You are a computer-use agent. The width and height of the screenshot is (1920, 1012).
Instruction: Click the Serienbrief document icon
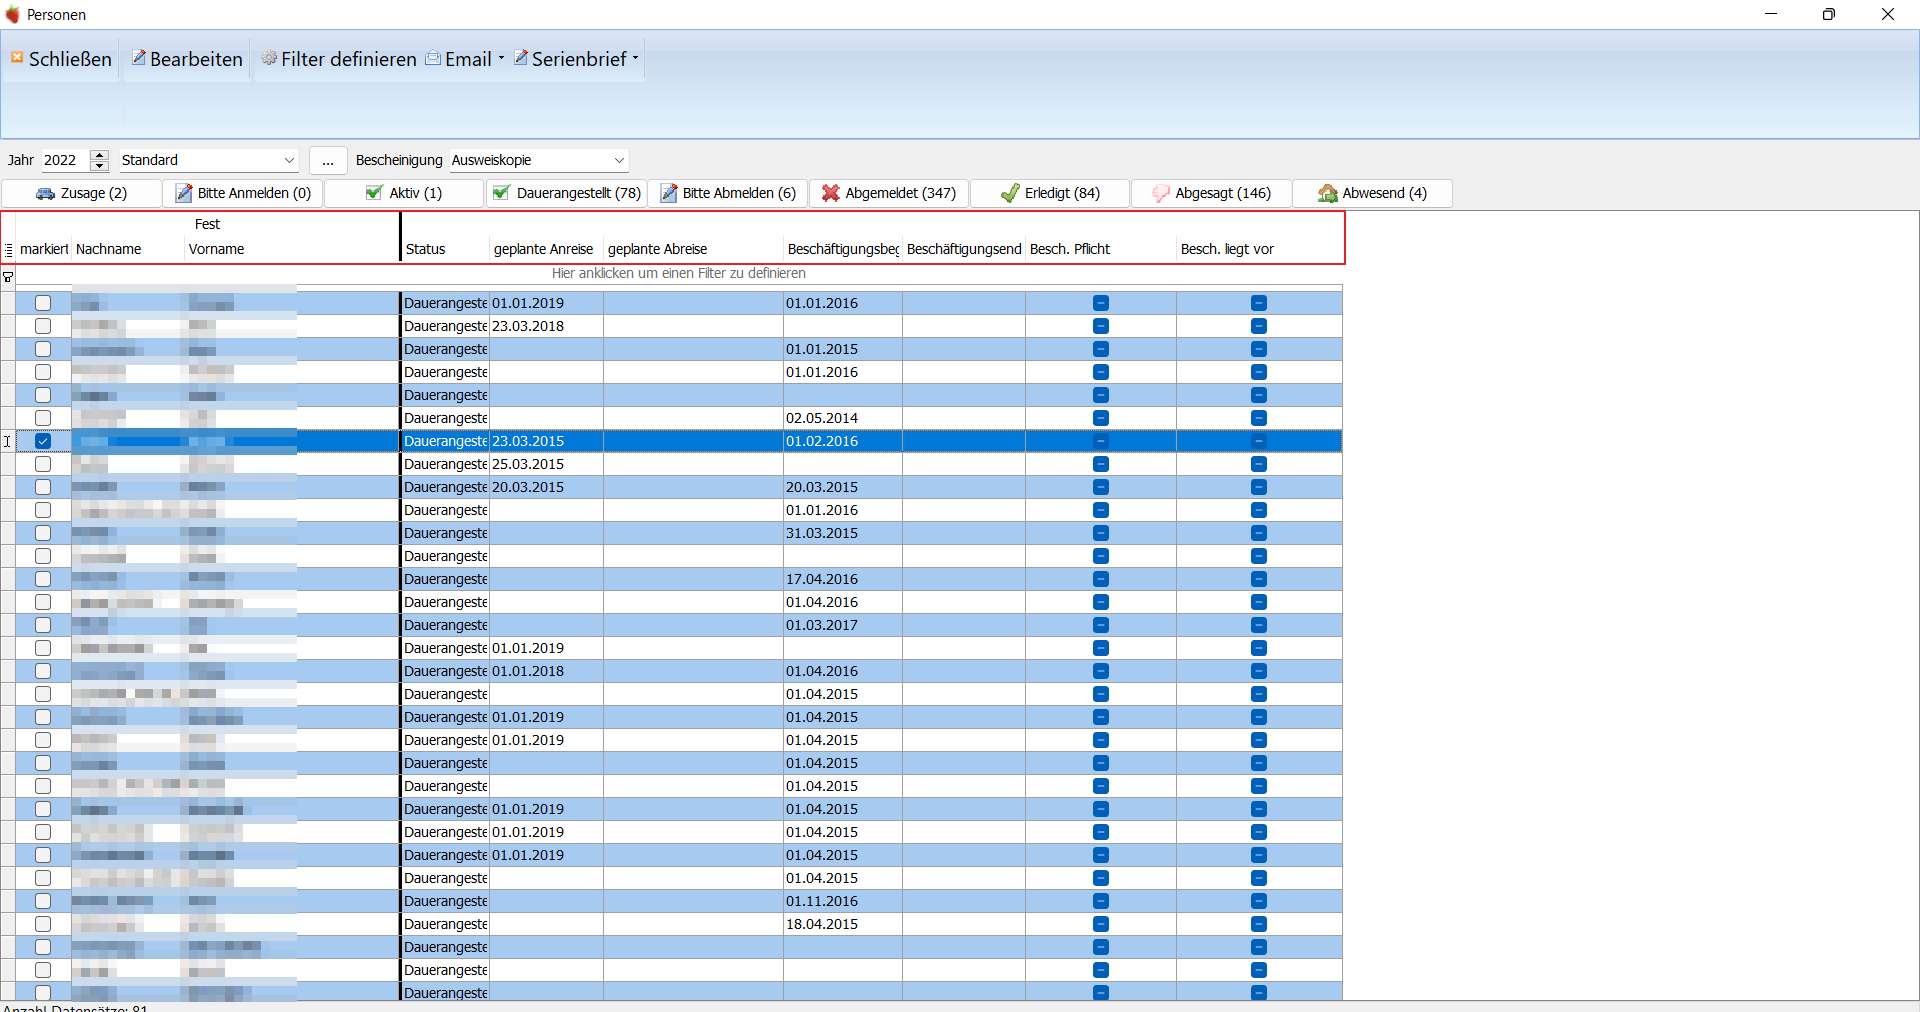click(521, 58)
